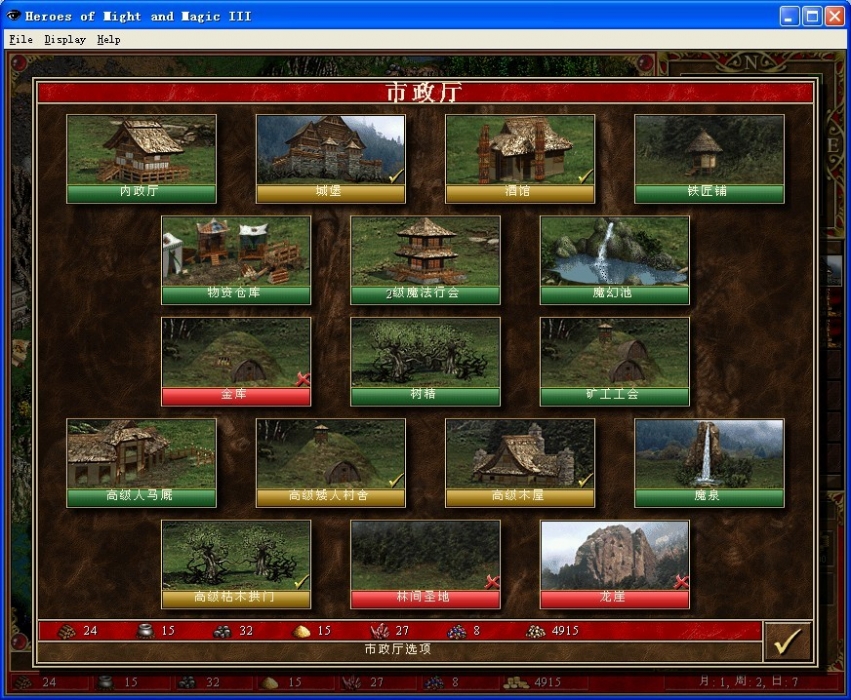Click the 市政厅 dialog title
This screenshot has width=851, height=700.
(x=424, y=92)
